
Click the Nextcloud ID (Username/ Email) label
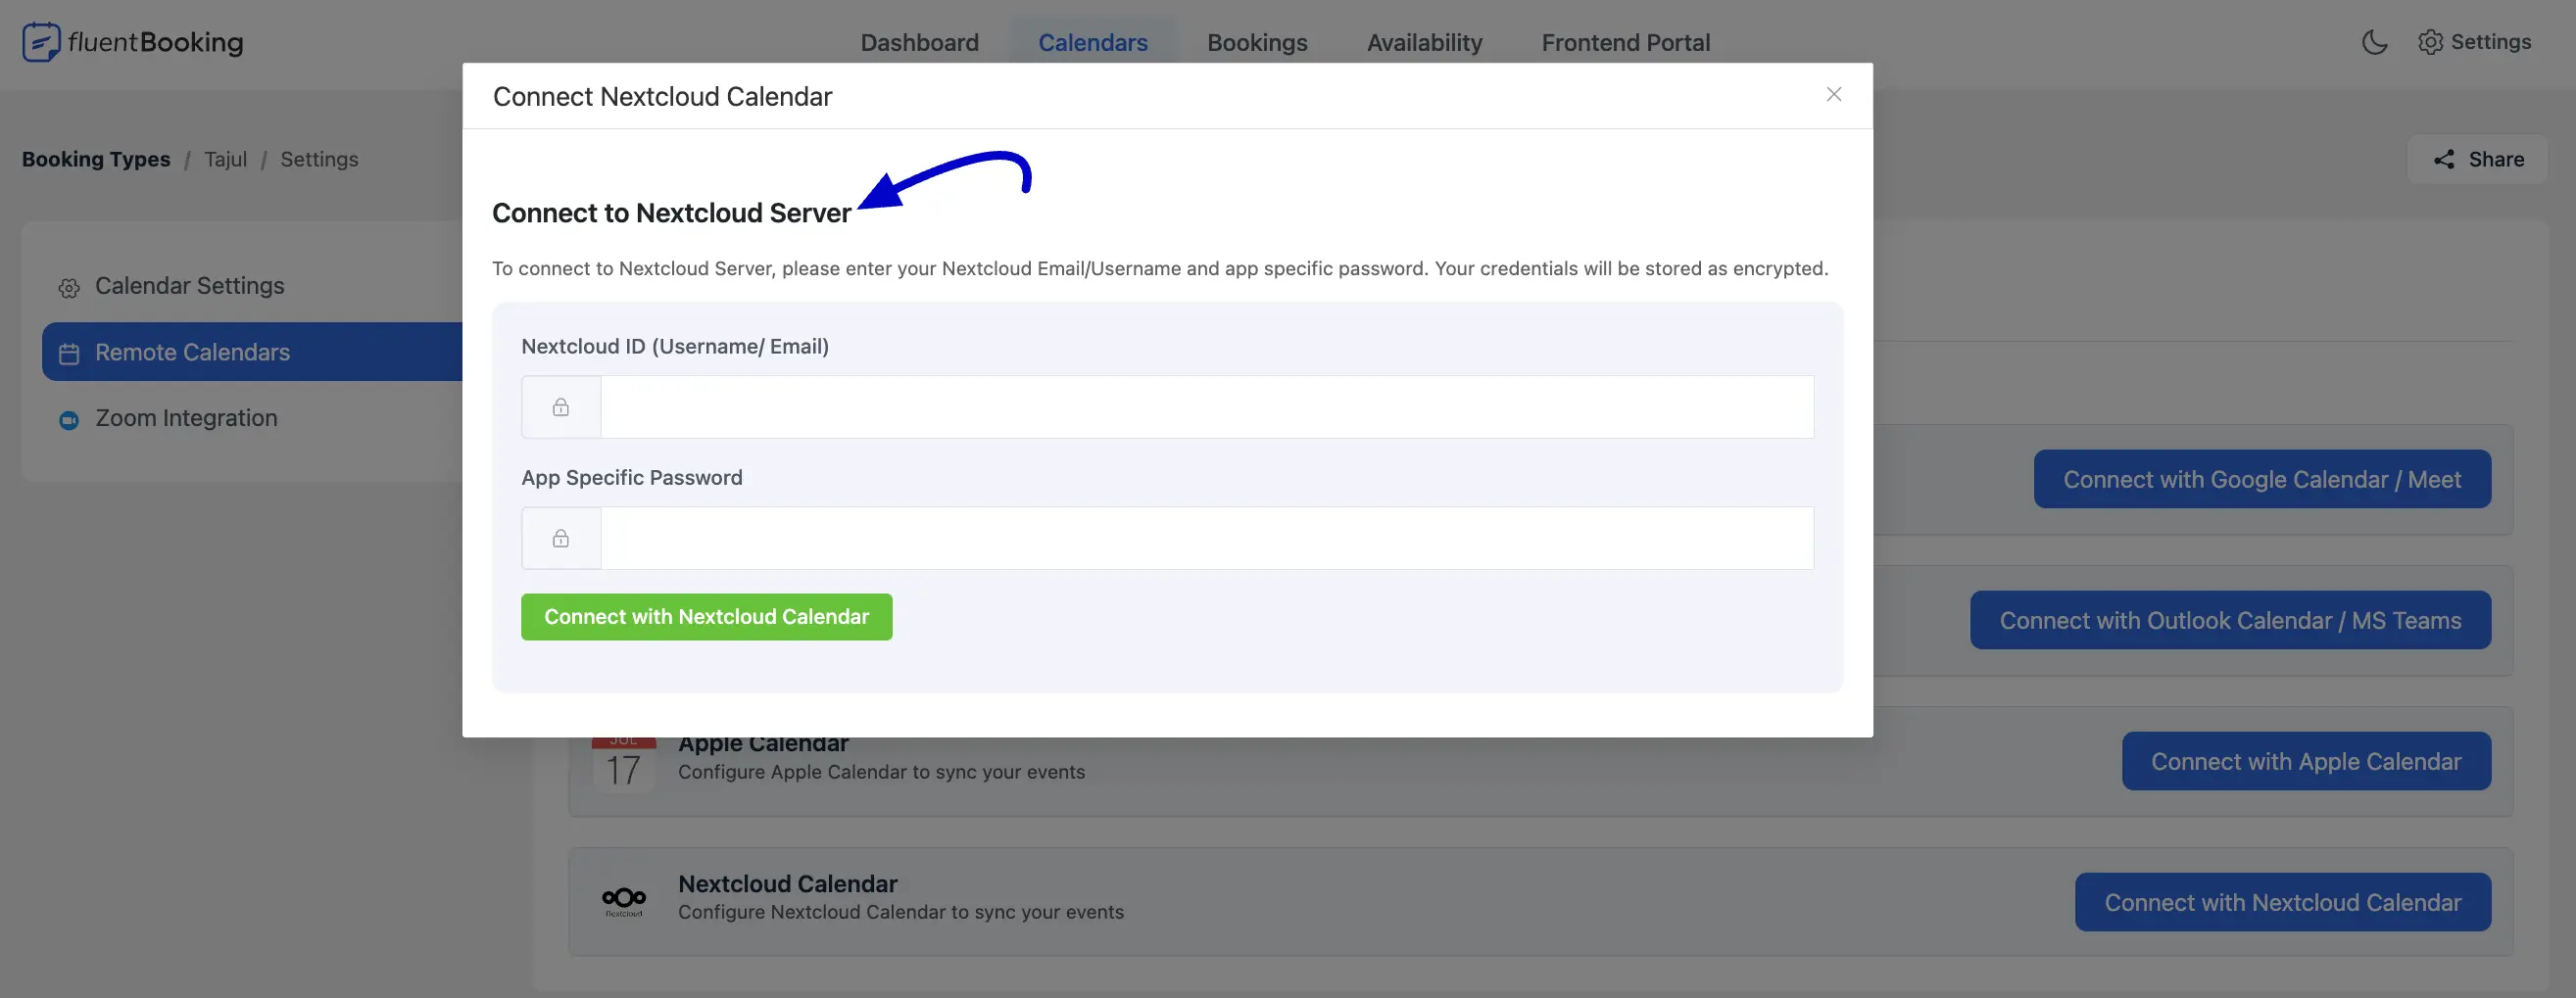click(675, 346)
